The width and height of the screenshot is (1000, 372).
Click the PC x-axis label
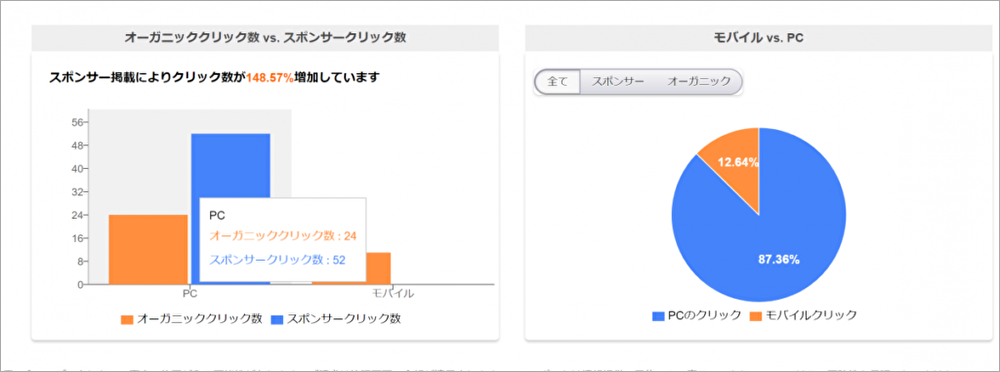click(189, 294)
